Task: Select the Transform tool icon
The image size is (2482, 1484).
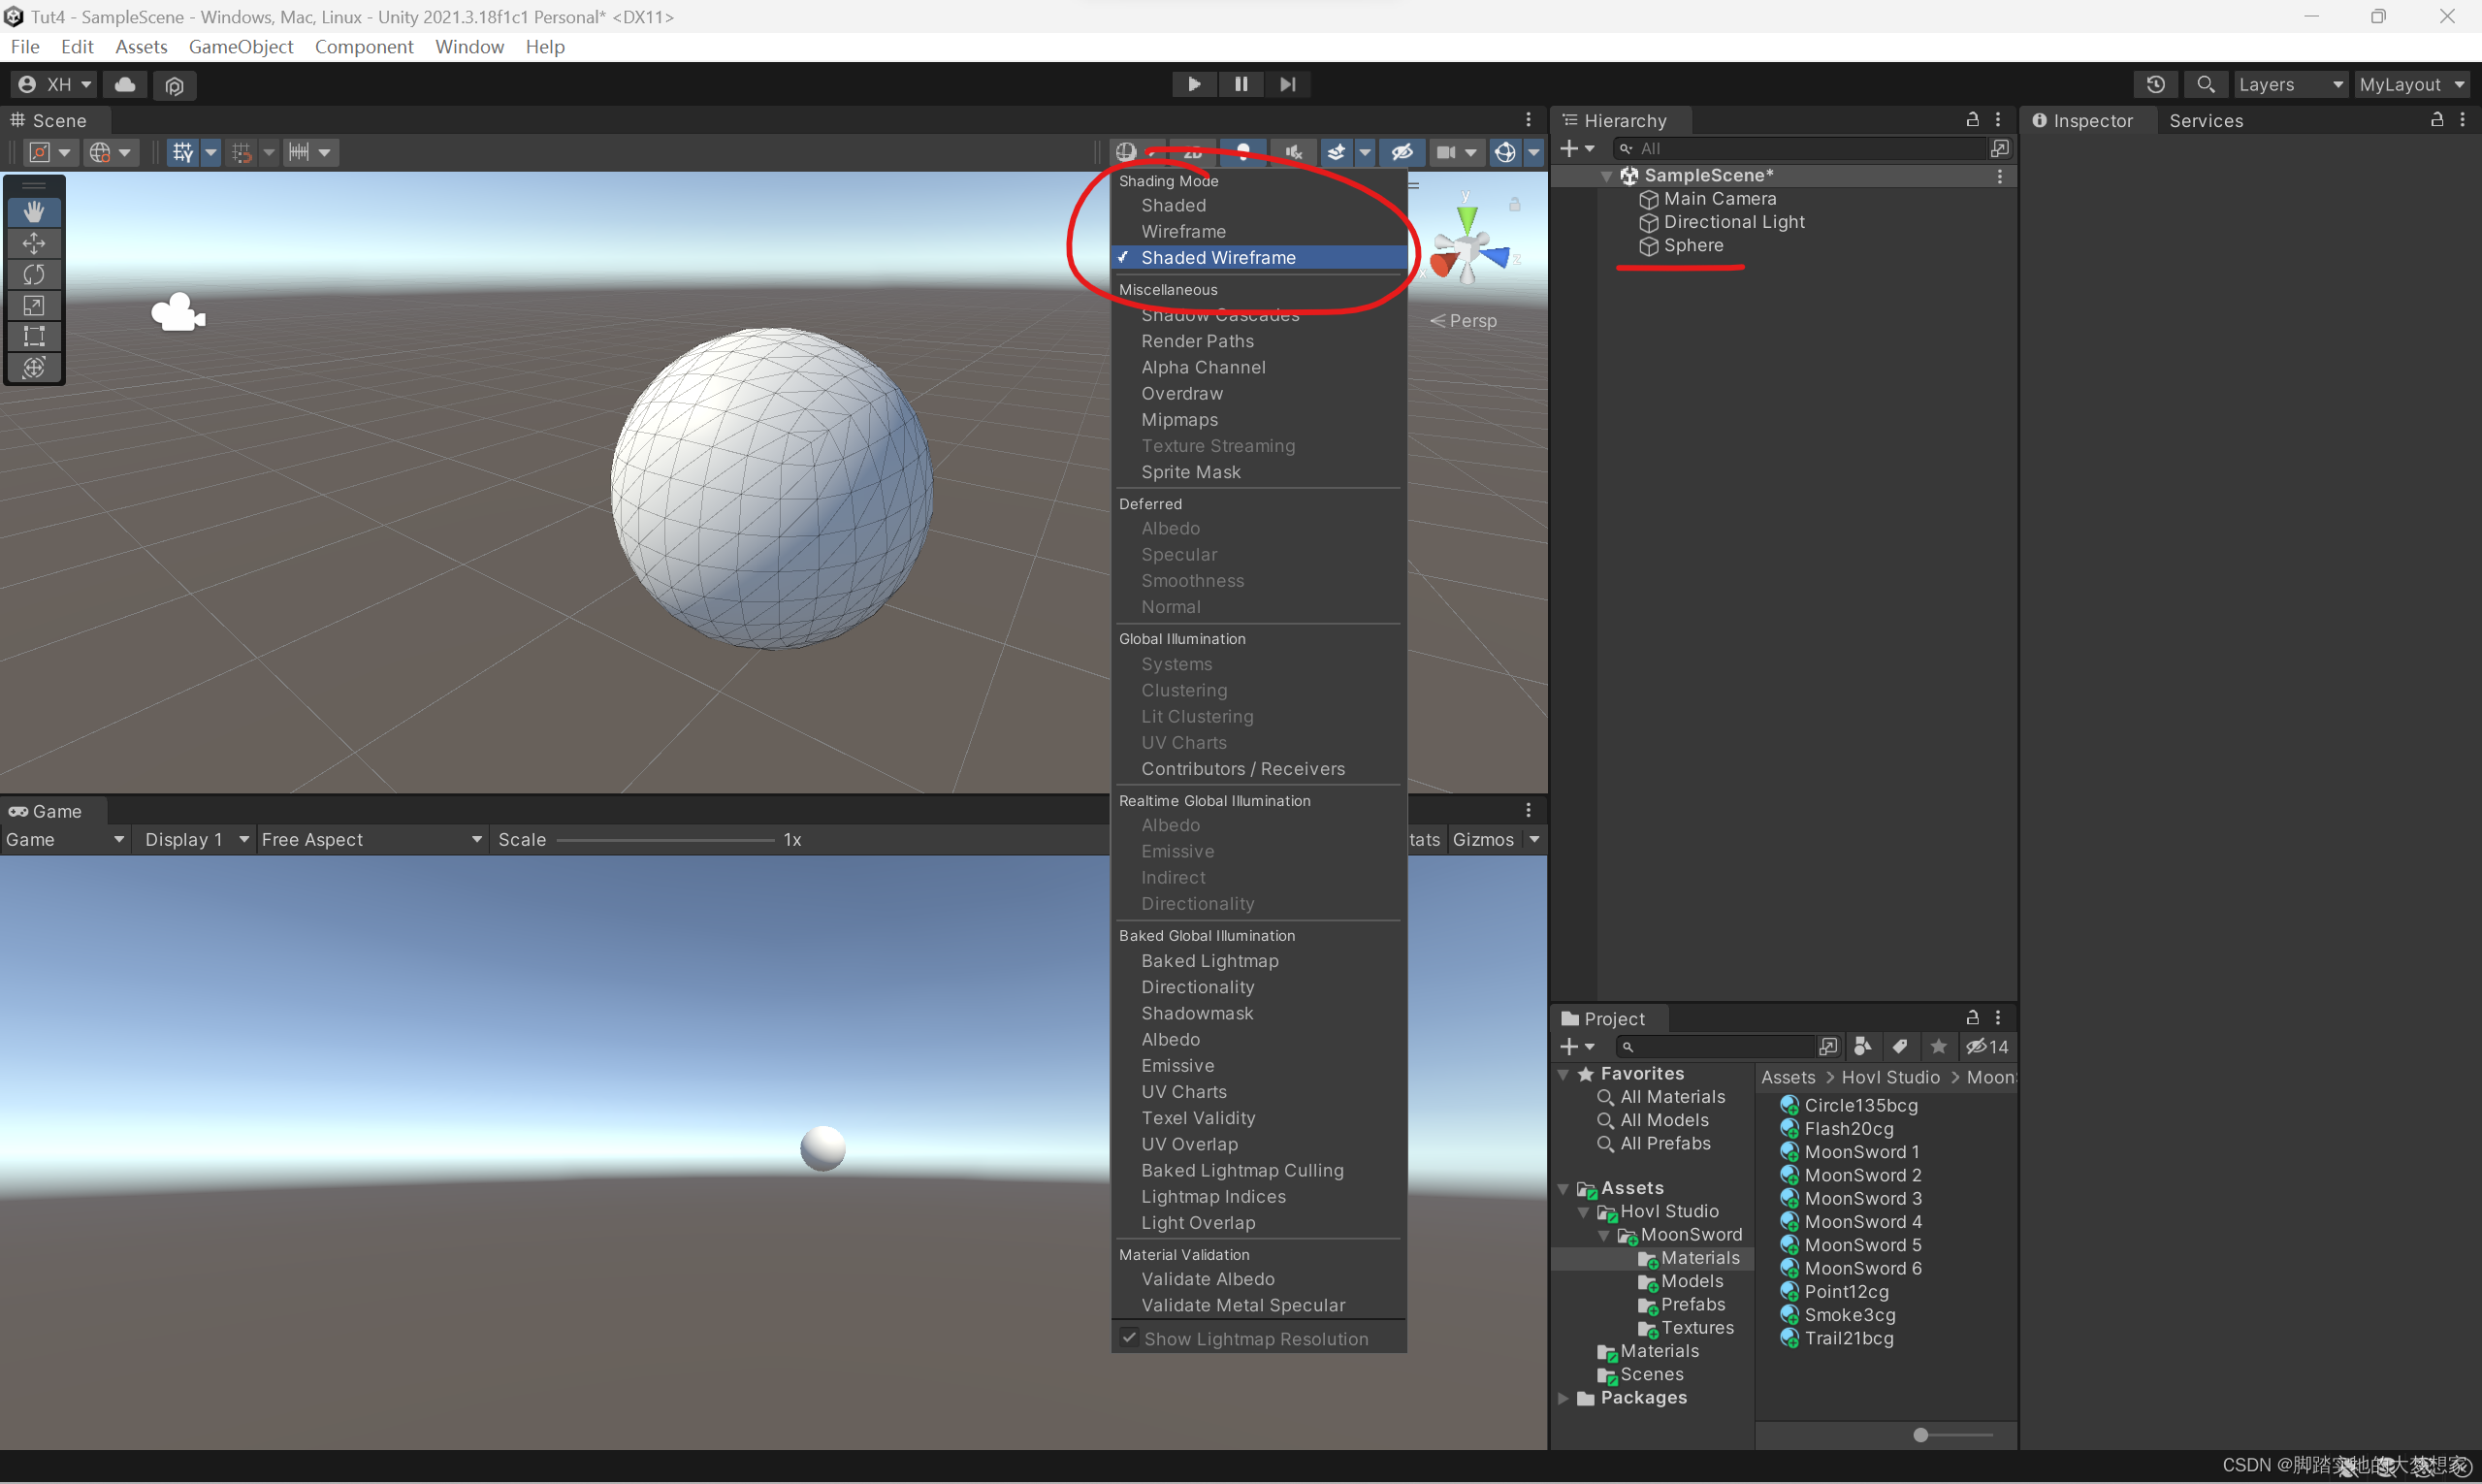Action: 34,367
